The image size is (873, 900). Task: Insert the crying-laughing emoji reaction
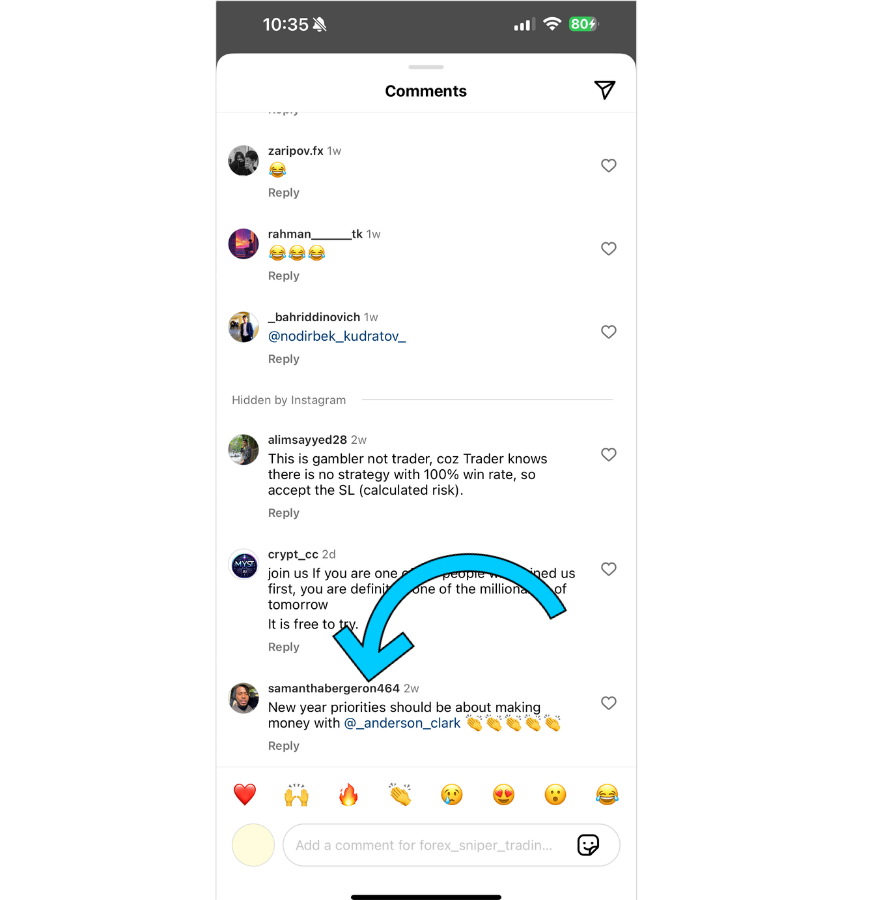[x=607, y=795]
